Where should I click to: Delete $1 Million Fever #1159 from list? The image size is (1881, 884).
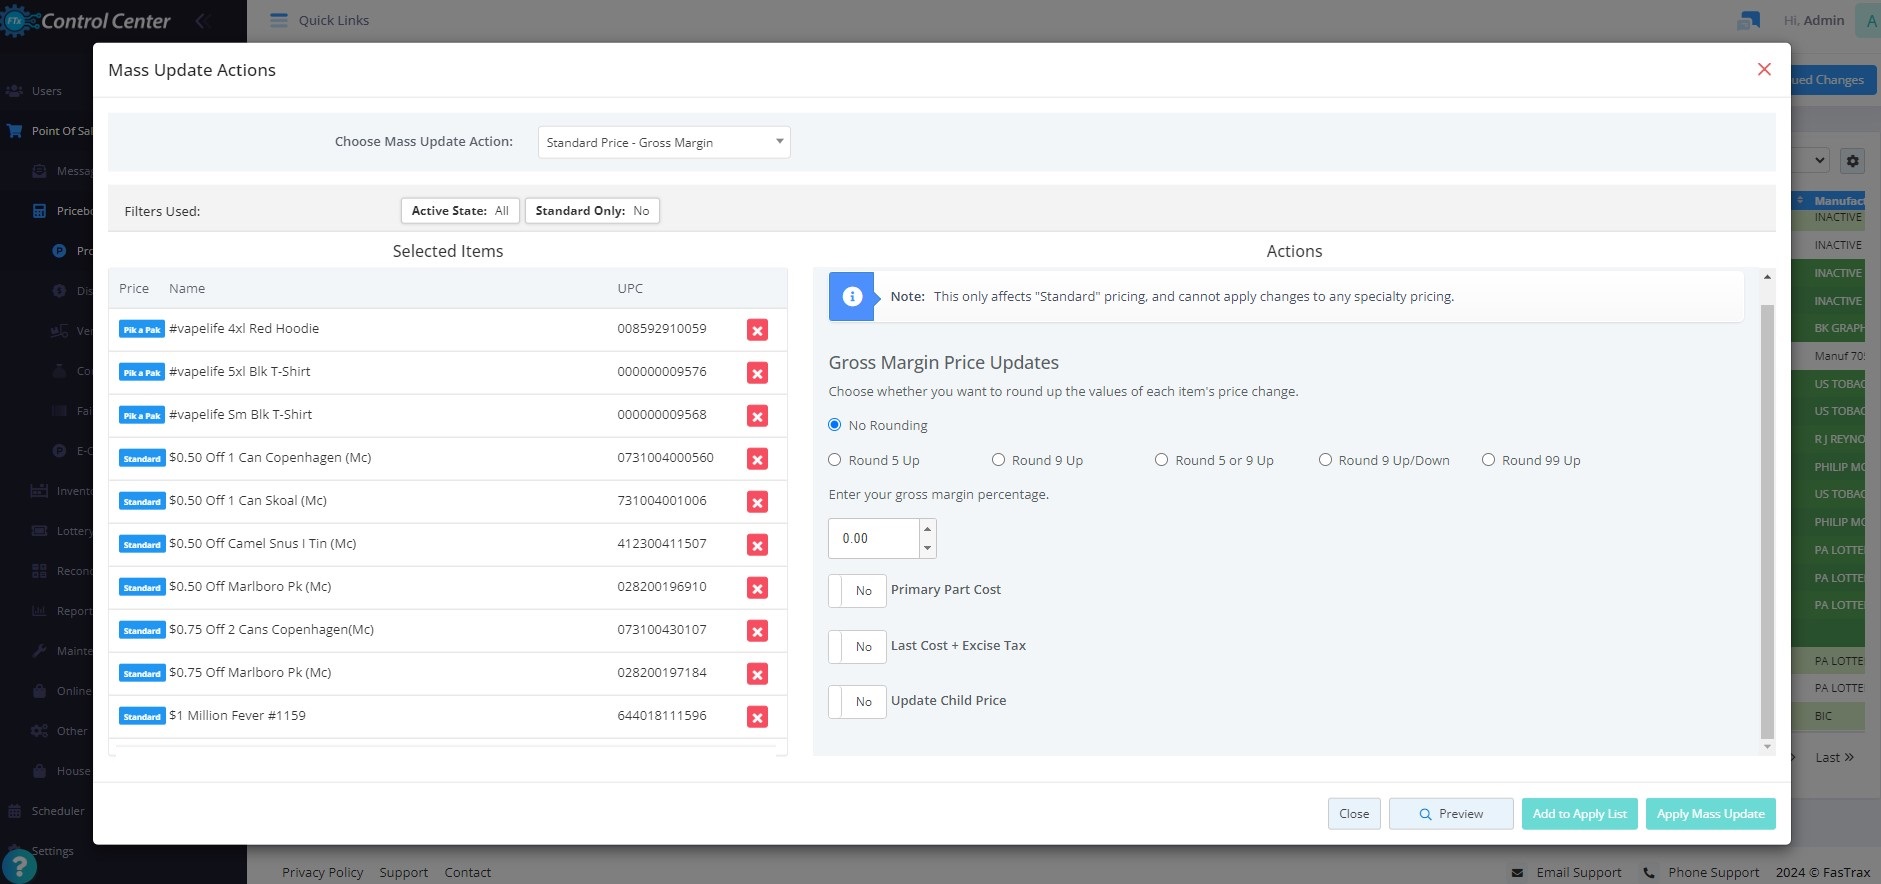[757, 717]
